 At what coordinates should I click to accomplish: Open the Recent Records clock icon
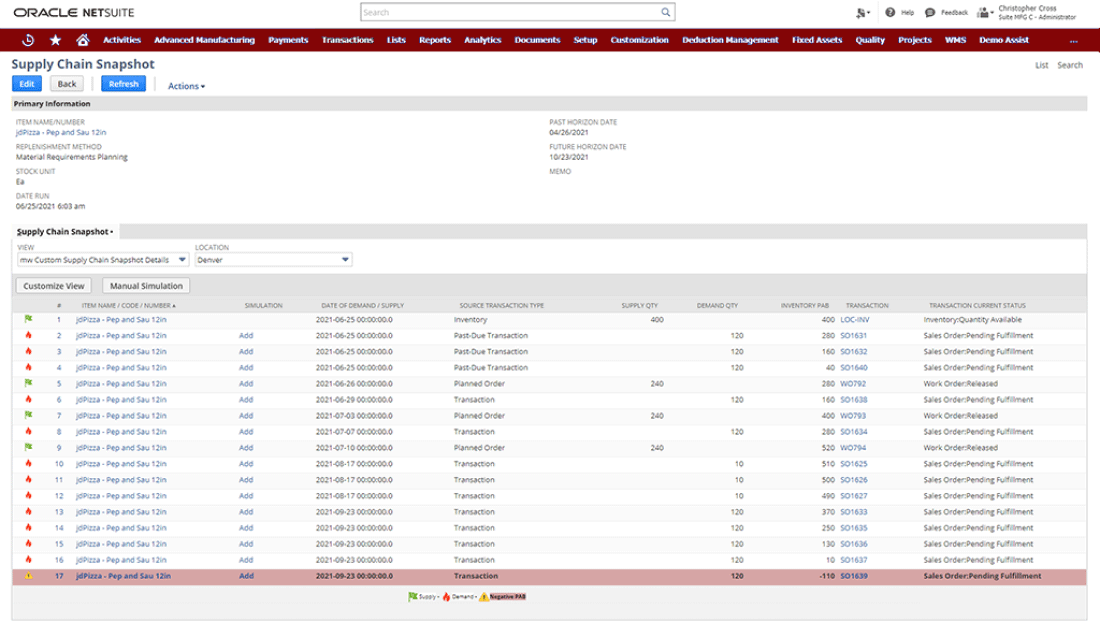28,40
